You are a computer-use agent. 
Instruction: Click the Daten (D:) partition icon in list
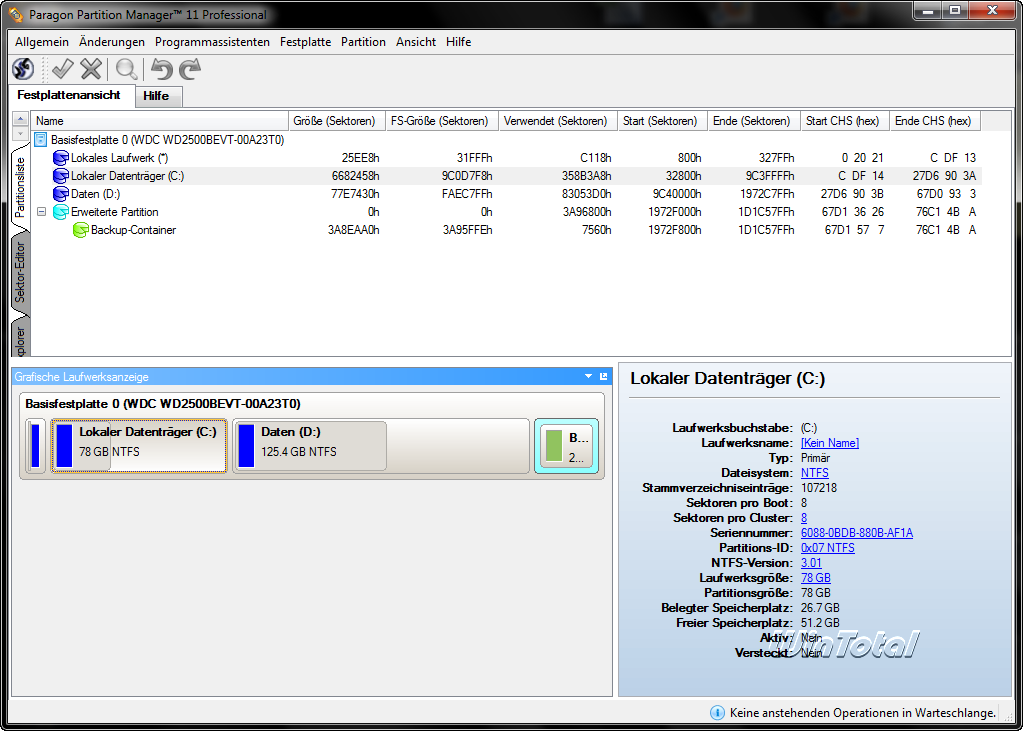pos(61,194)
